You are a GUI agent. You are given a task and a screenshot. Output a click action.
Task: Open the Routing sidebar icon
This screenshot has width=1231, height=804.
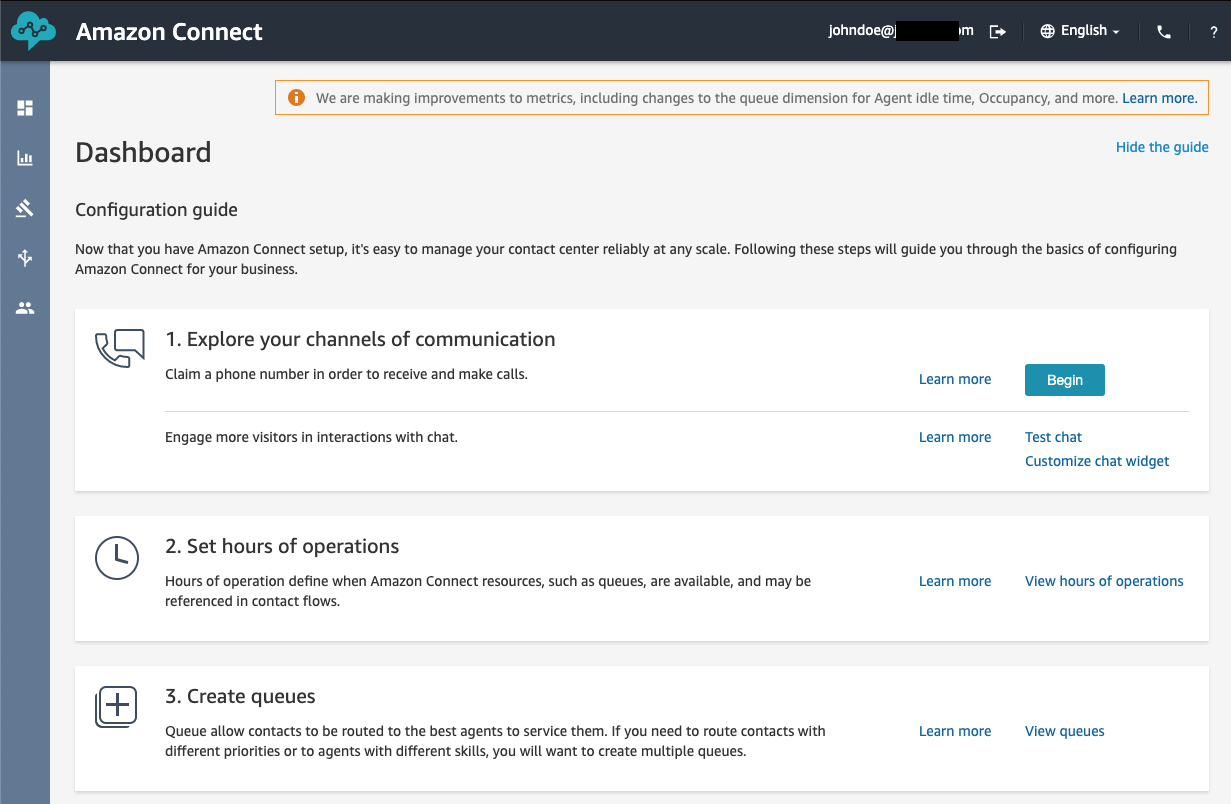[25, 258]
